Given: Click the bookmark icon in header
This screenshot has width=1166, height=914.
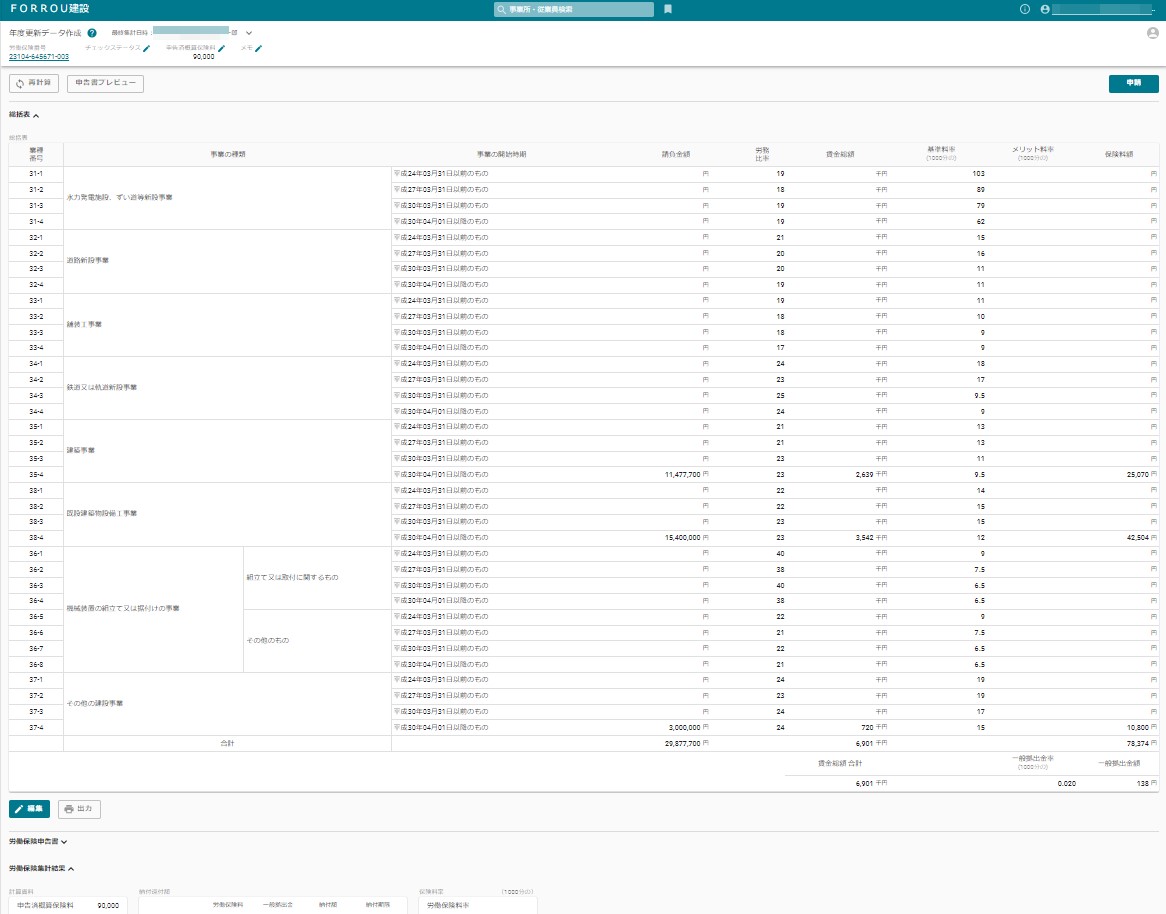Looking at the screenshot, I should click(668, 9).
